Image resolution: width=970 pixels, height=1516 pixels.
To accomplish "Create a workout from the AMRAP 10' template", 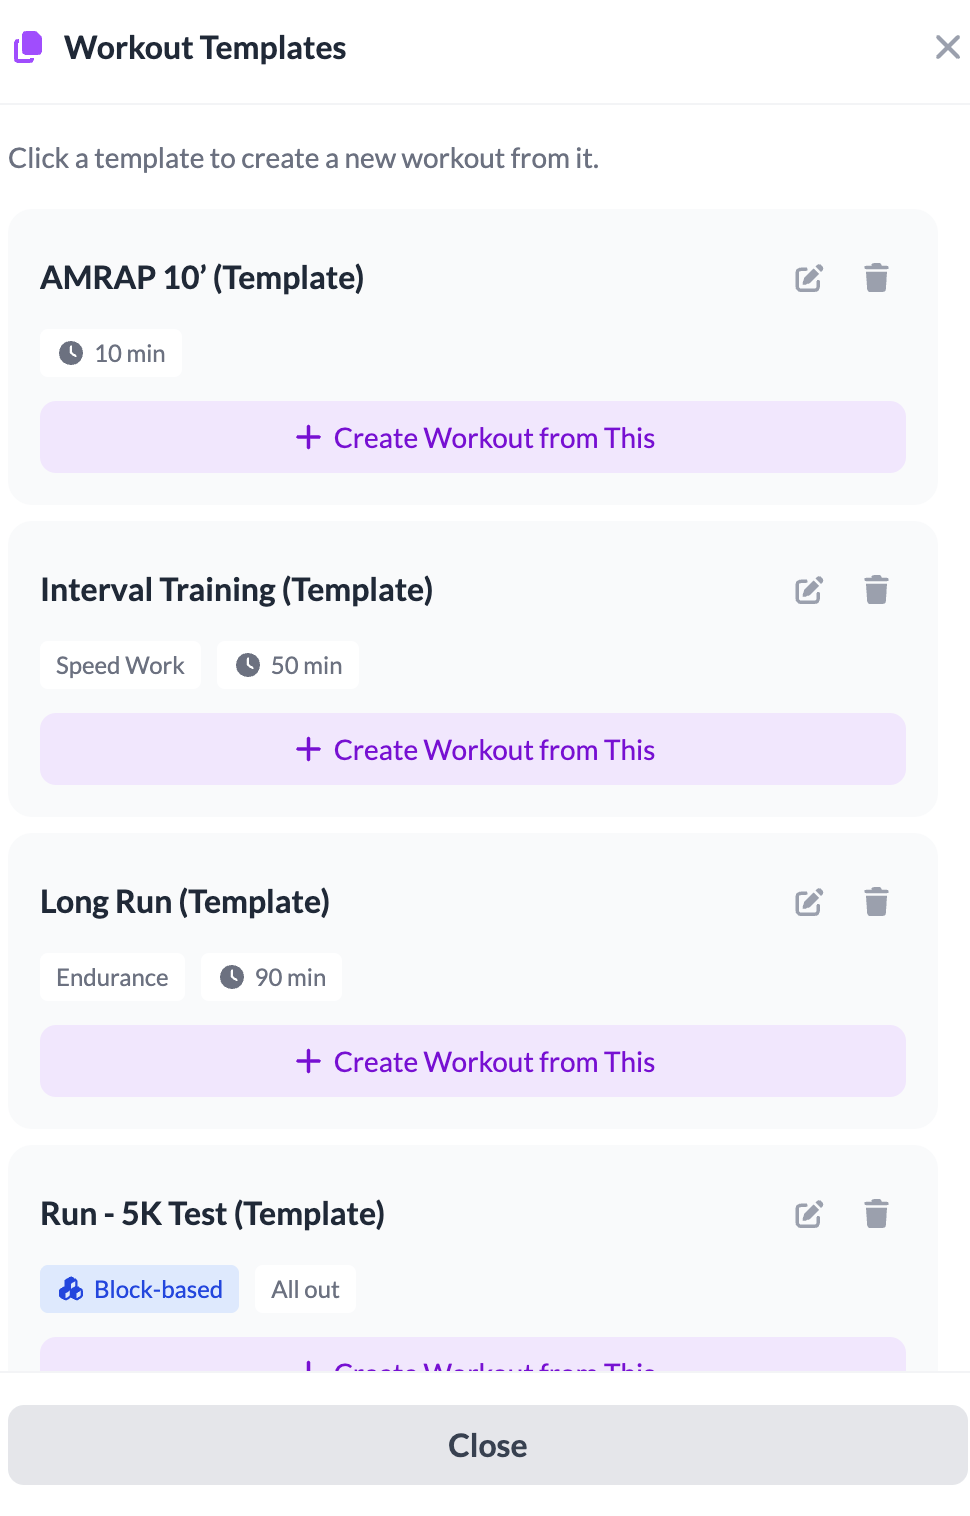I will (472, 437).
